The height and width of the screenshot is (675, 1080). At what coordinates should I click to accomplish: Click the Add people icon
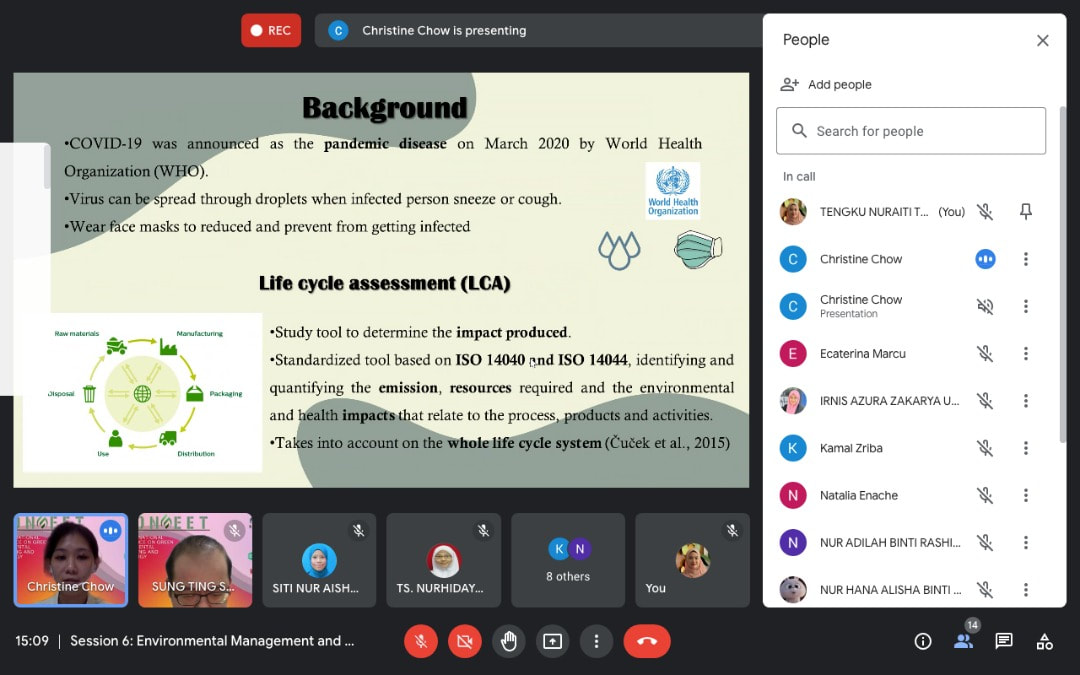tap(790, 85)
